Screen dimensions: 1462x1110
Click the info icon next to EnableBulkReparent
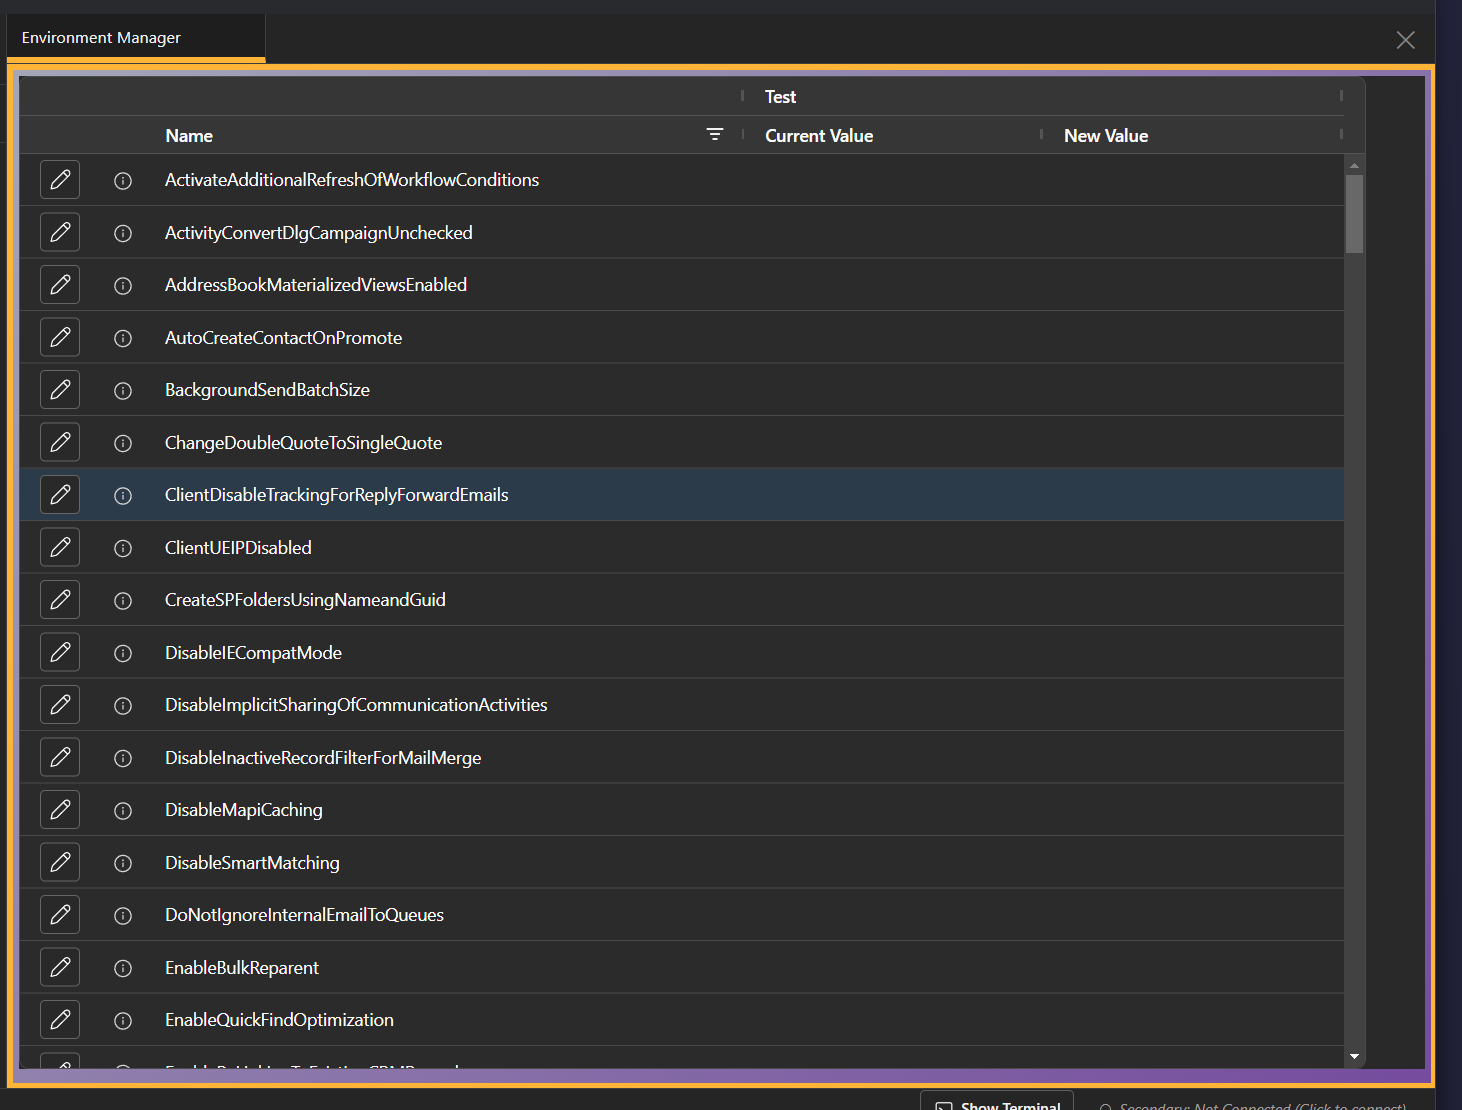coord(123,968)
